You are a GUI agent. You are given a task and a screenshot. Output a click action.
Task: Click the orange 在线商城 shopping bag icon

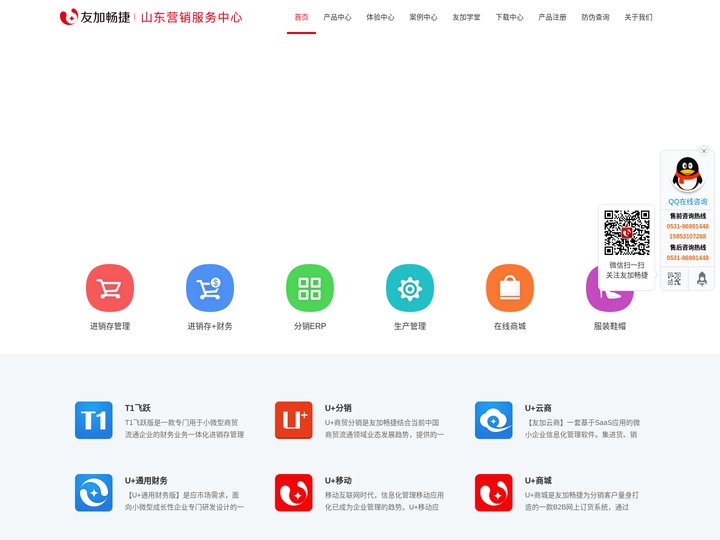click(510, 288)
